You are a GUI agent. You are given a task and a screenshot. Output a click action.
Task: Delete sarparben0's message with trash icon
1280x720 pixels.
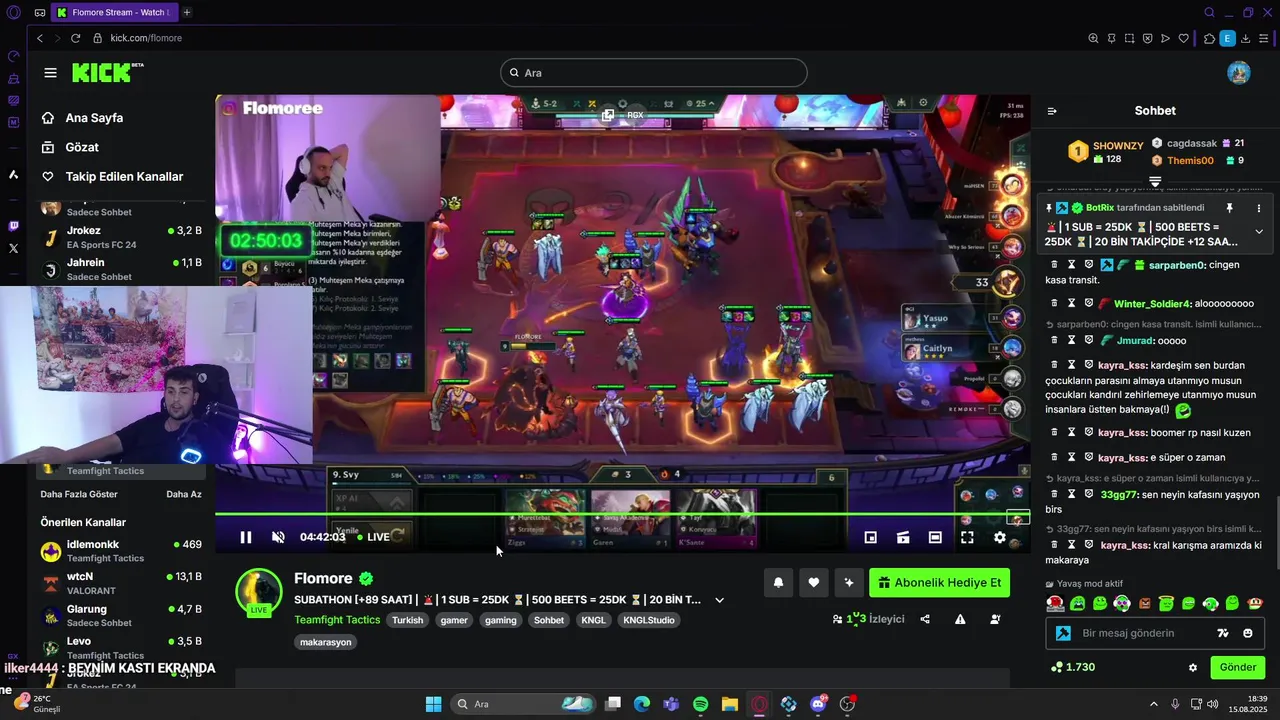(x=1053, y=265)
